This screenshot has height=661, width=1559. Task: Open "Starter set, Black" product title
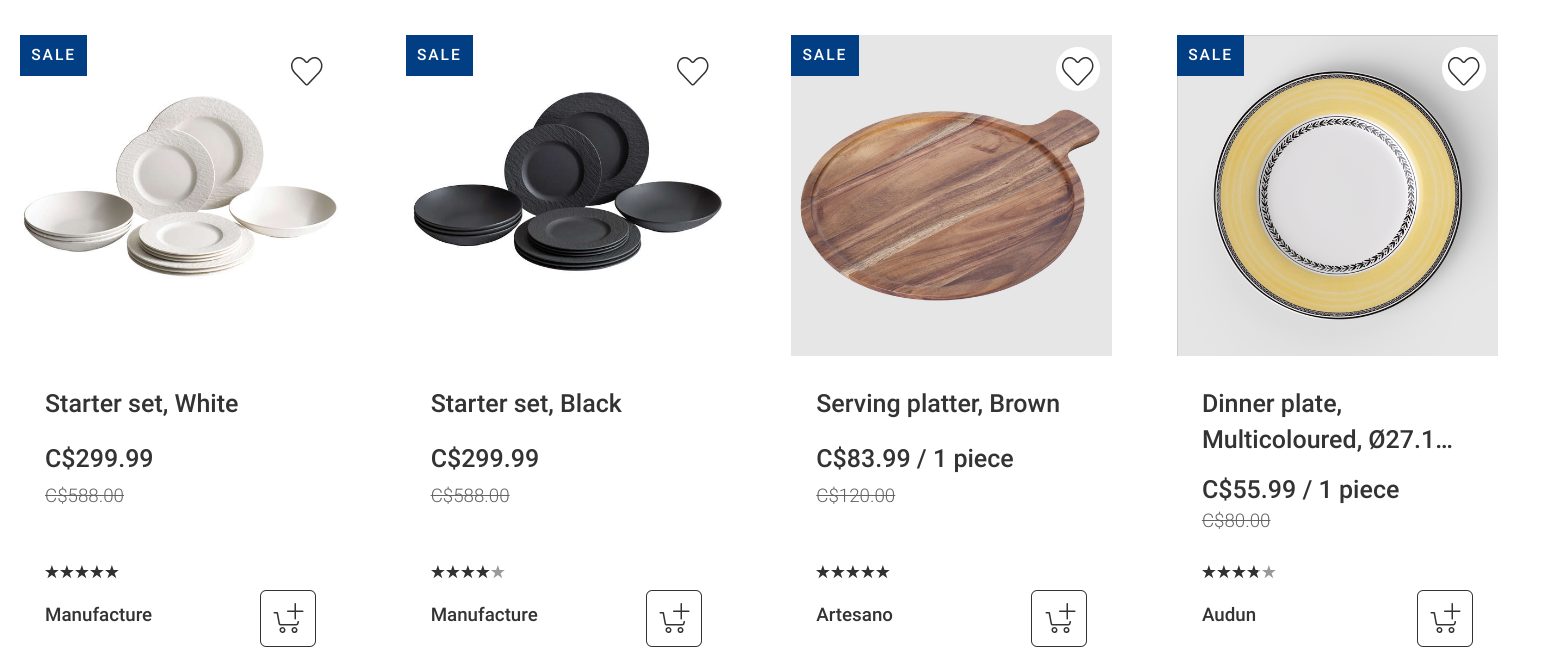click(526, 404)
